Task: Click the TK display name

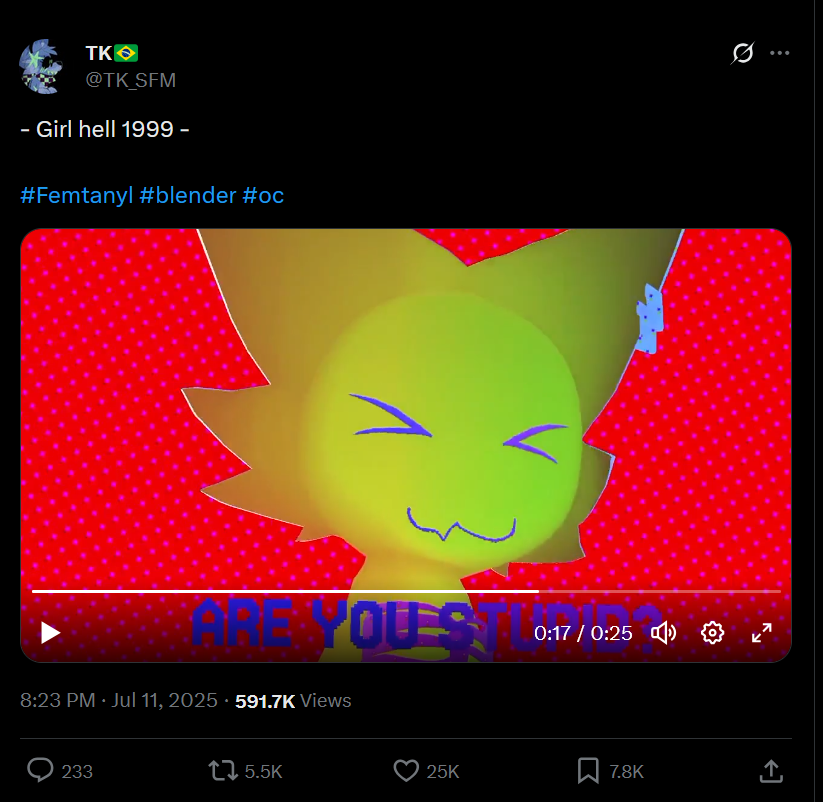Action: click(99, 53)
